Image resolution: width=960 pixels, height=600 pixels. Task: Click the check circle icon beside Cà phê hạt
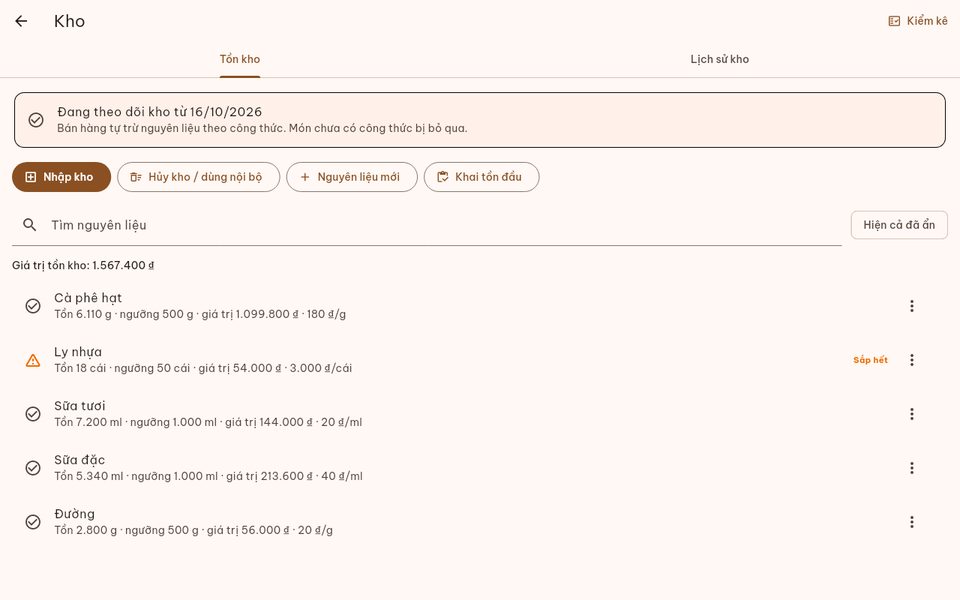click(x=33, y=306)
